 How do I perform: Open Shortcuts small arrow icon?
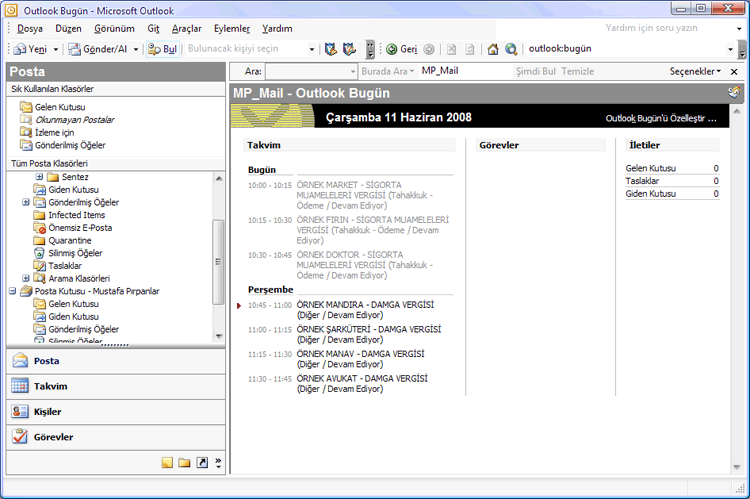pos(202,463)
